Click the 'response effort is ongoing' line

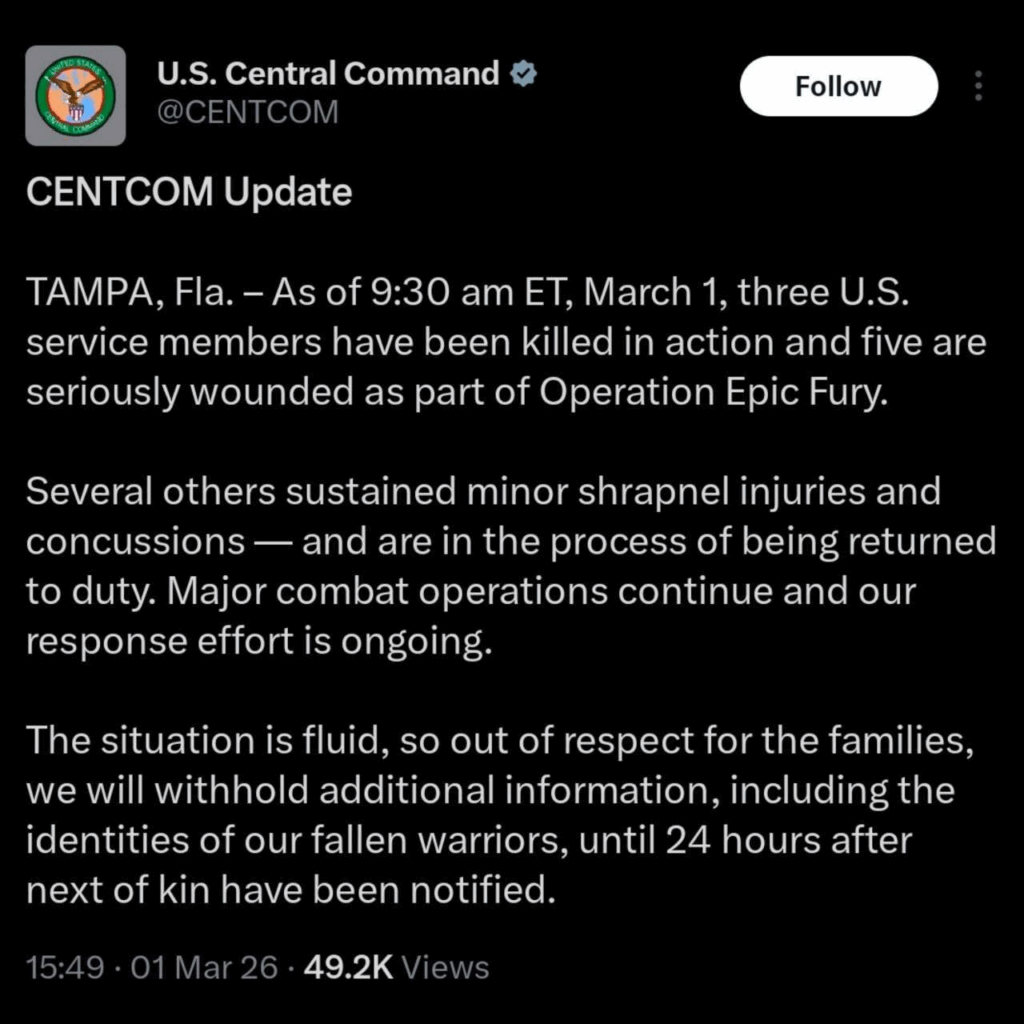[260, 641]
